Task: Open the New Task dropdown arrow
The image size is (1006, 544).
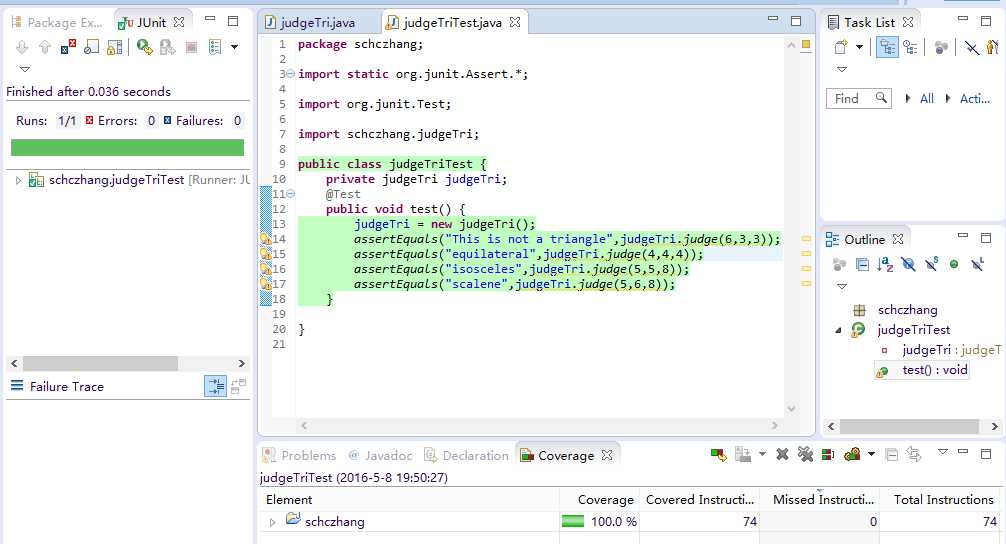Action: [859, 47]
